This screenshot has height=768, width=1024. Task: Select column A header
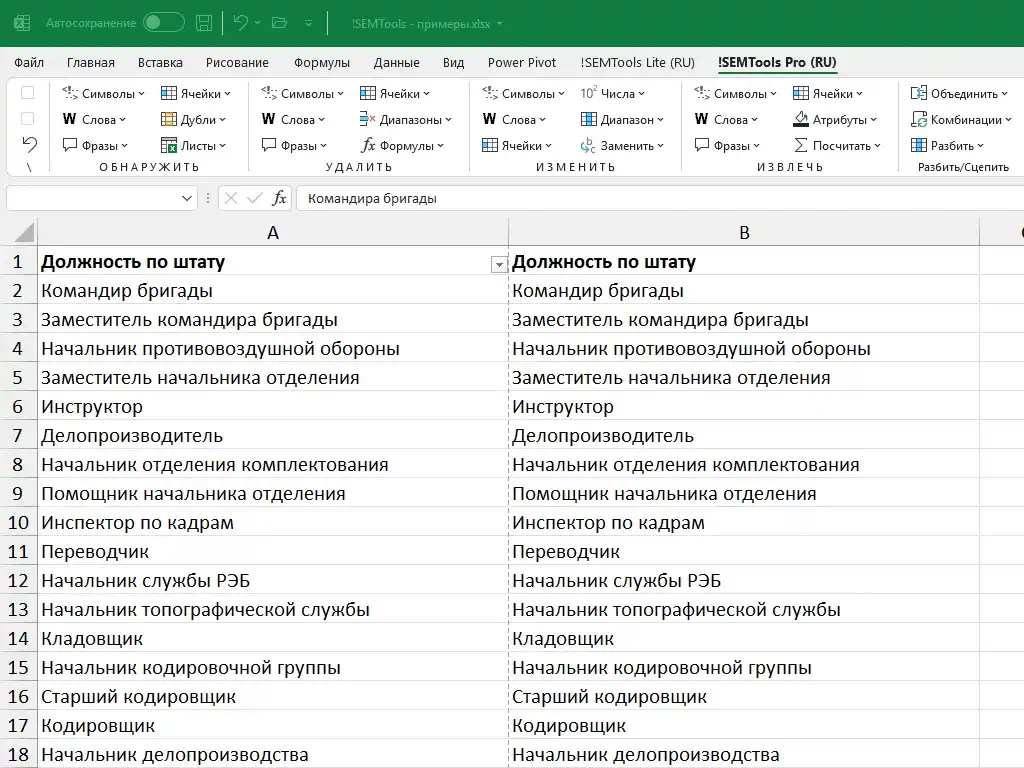pyautogui.click(x=273, y=232)
